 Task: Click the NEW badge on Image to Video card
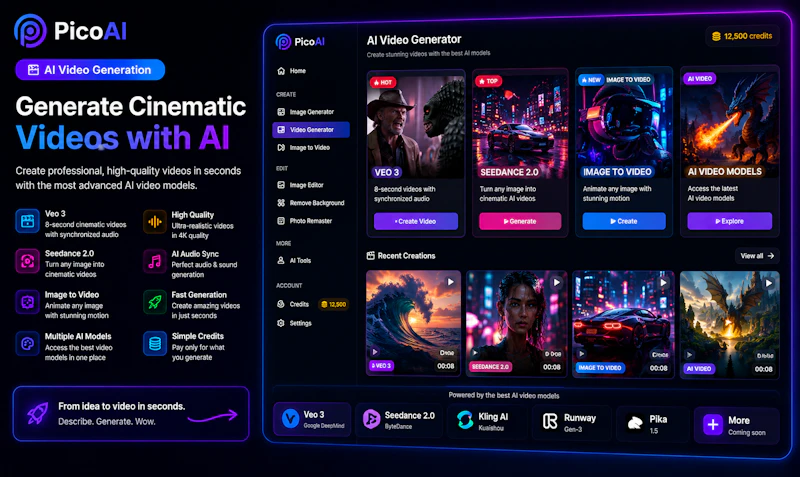pyautogui.click(x=591, y=80)
